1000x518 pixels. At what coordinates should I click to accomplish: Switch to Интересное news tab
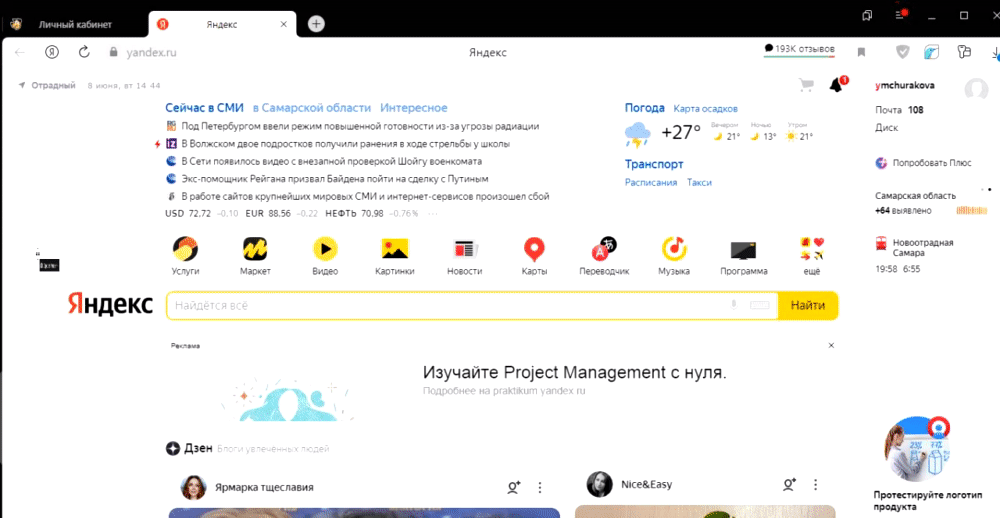click(414, 108)
